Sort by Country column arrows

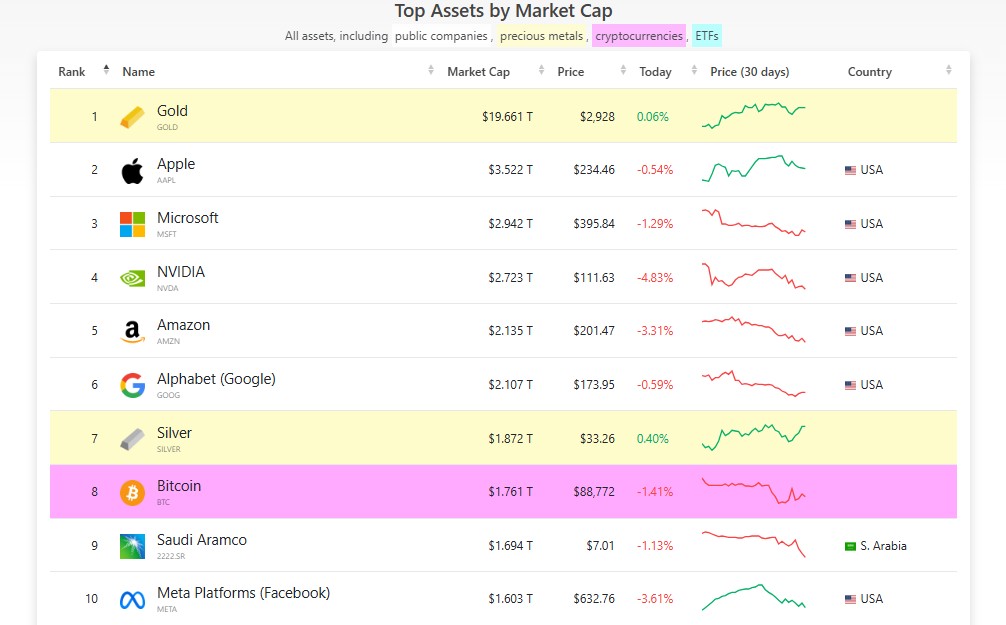point(948,70)
